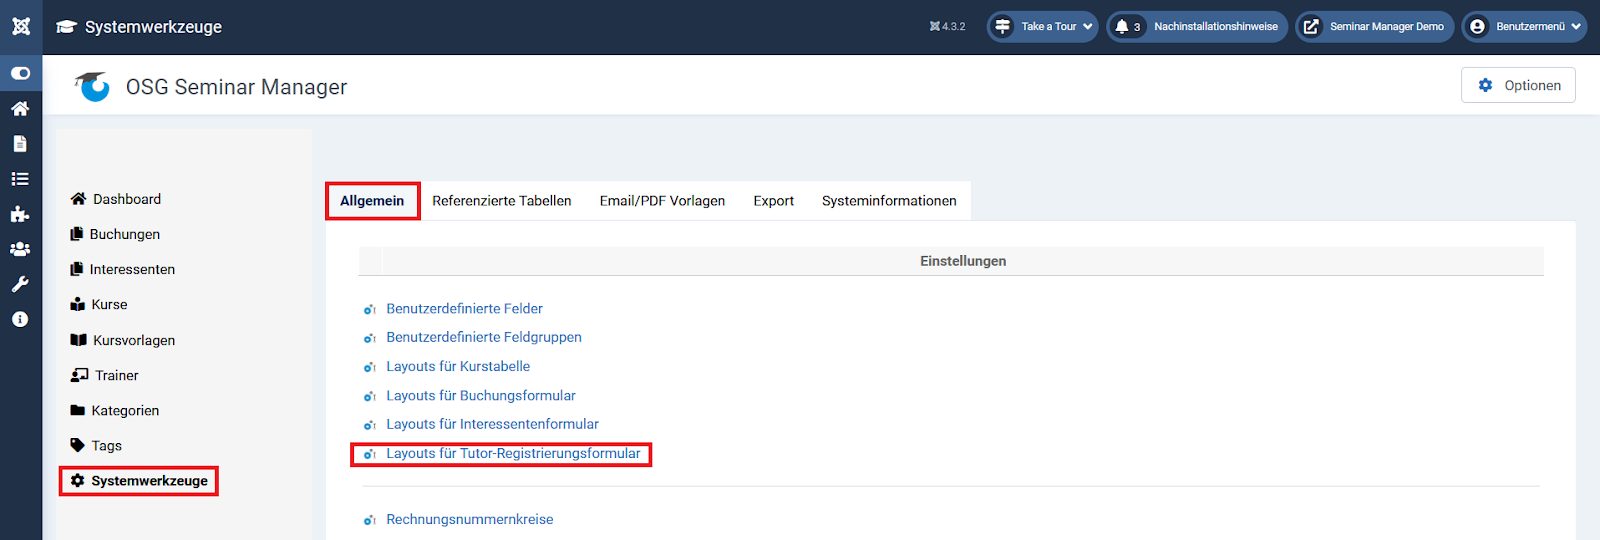Click the user avatar icon

(x=1478, y=27)
